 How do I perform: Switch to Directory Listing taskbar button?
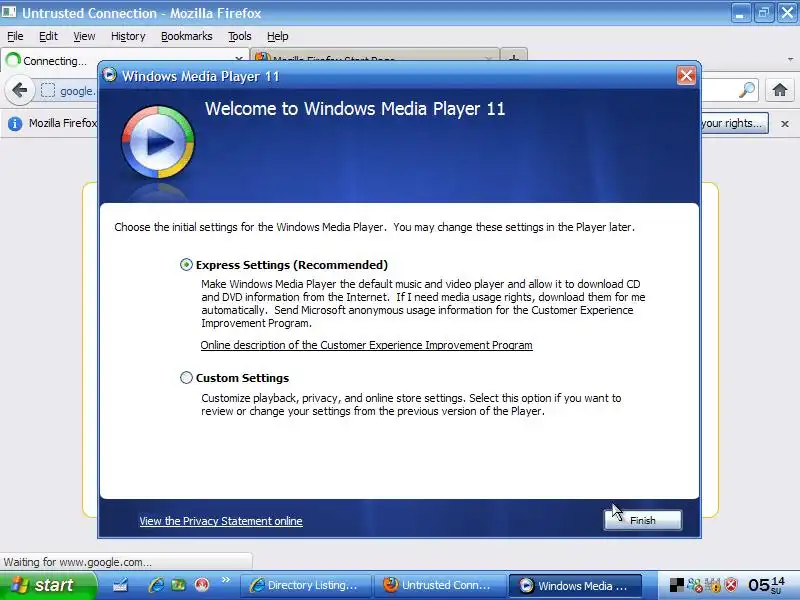[x=305, y=585]
